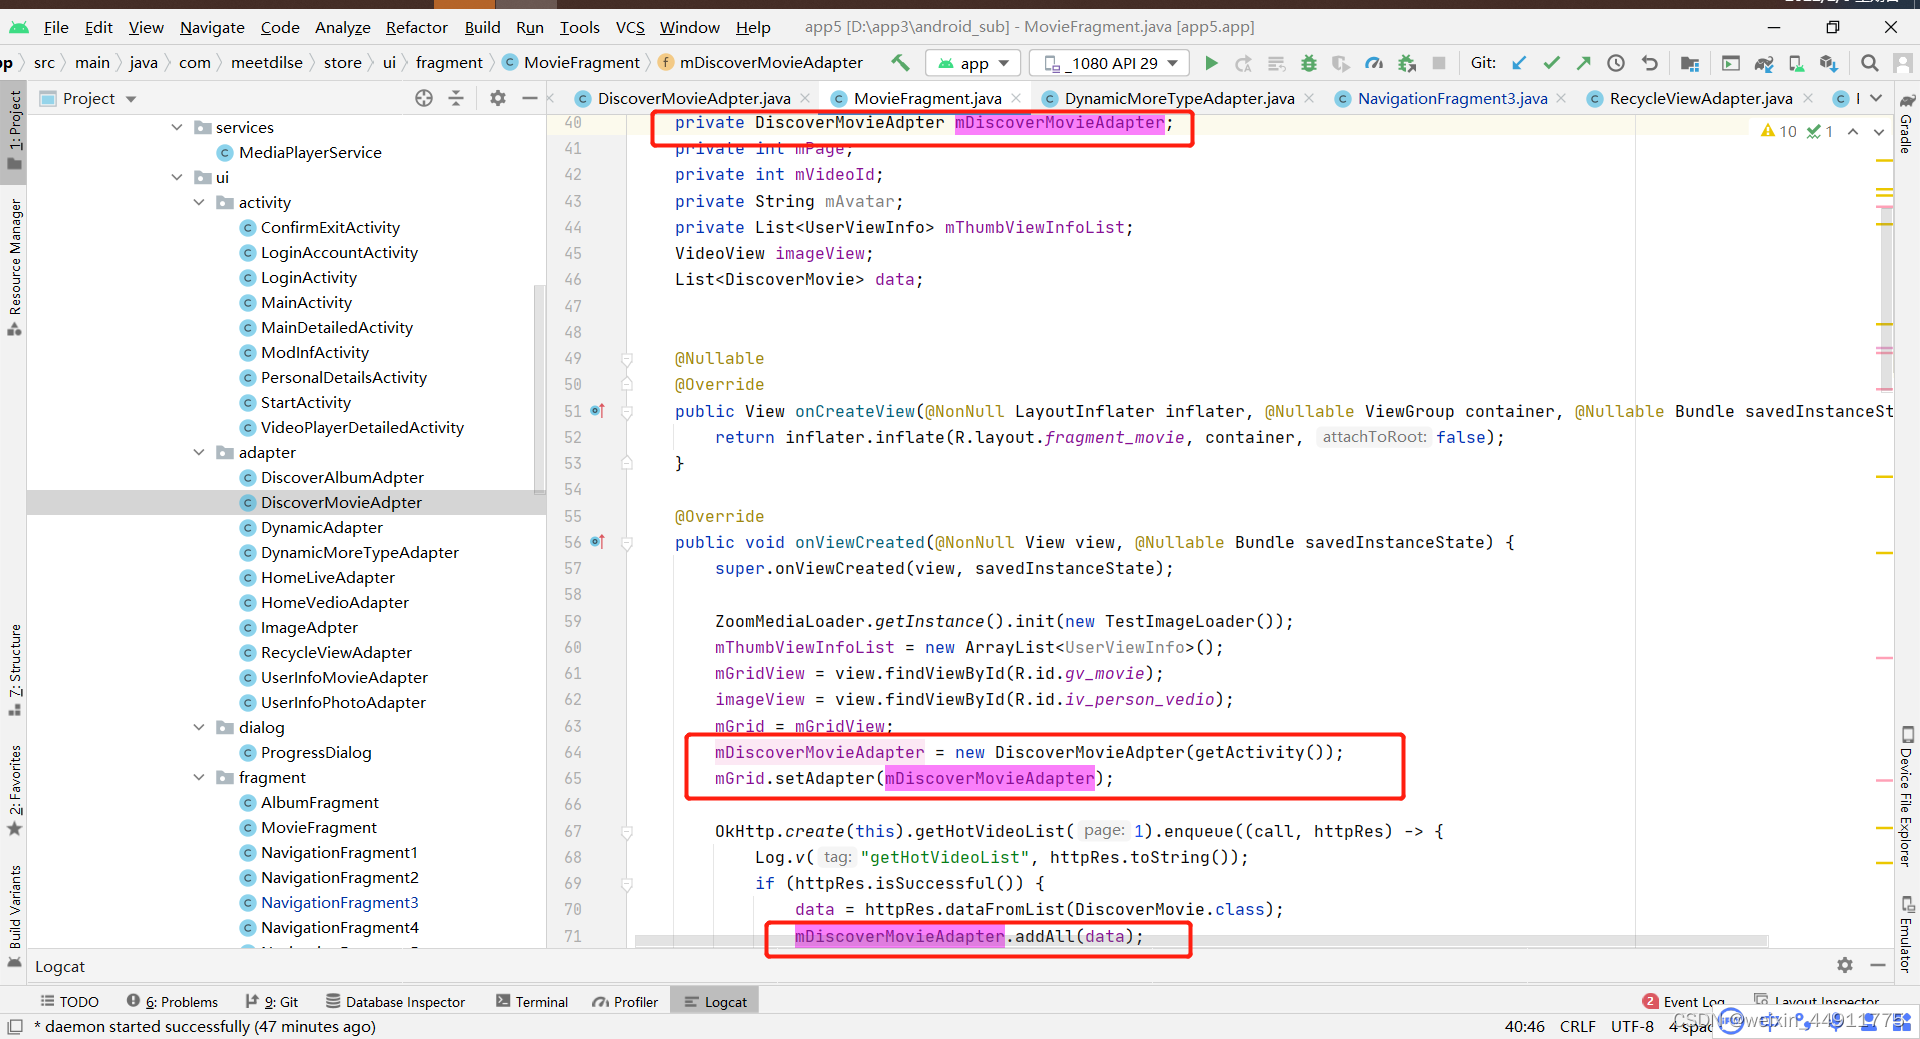This screenshot has width=1920, height=1039.
Task: Open the VCS menu
Action: point(630,27)
